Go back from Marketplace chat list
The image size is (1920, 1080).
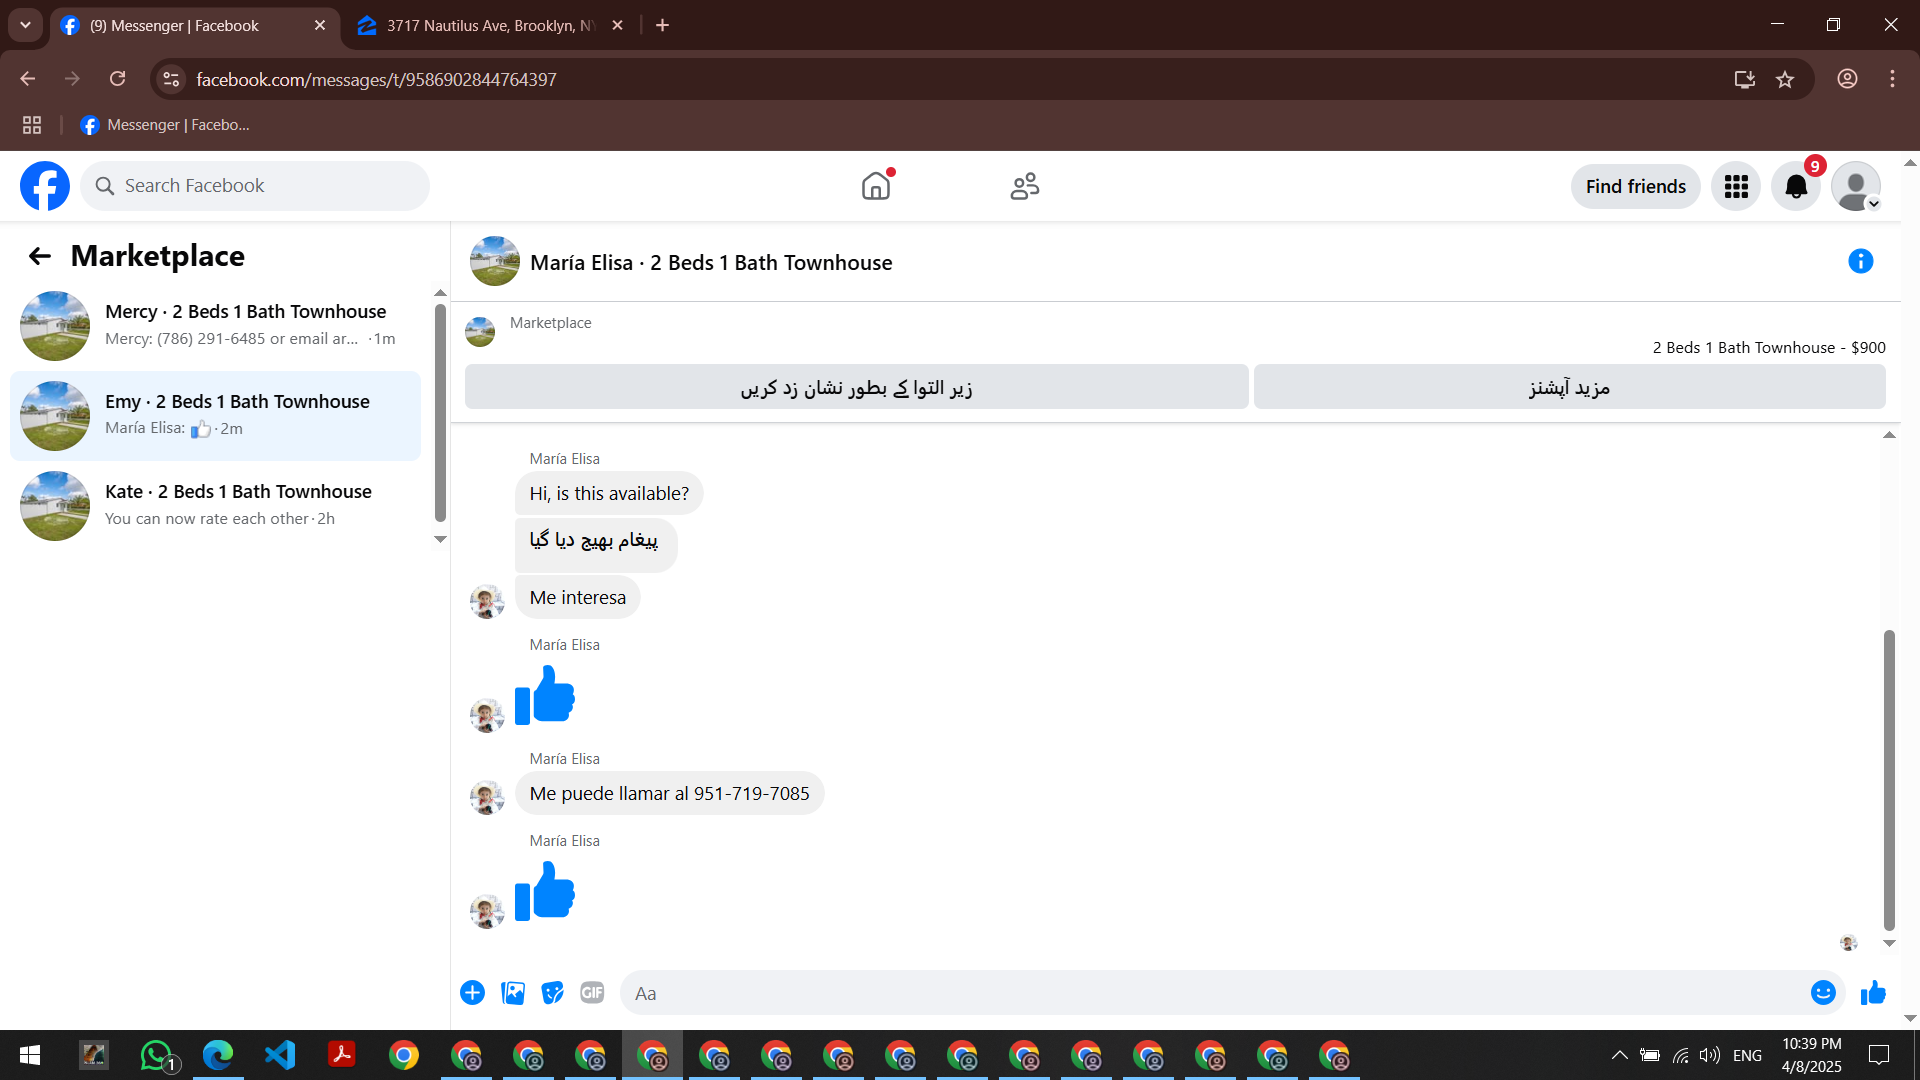pos(40,257)
